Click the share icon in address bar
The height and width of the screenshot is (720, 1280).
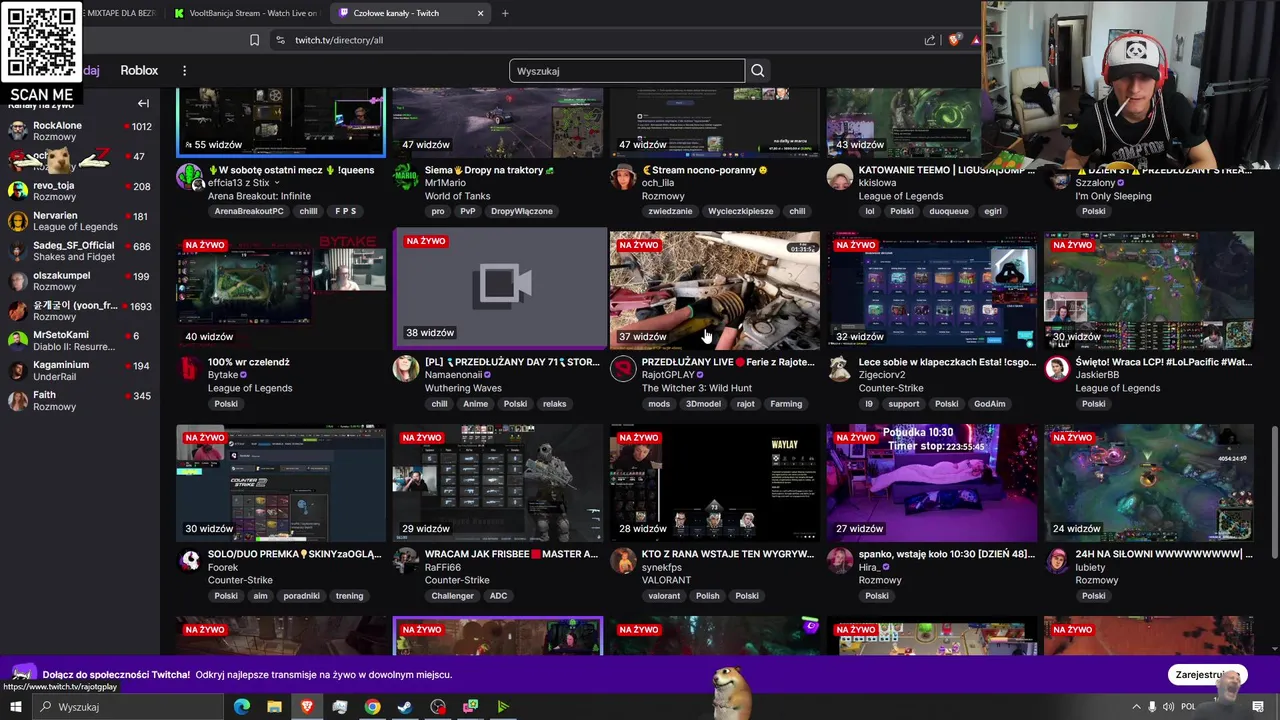pos(930,40)
